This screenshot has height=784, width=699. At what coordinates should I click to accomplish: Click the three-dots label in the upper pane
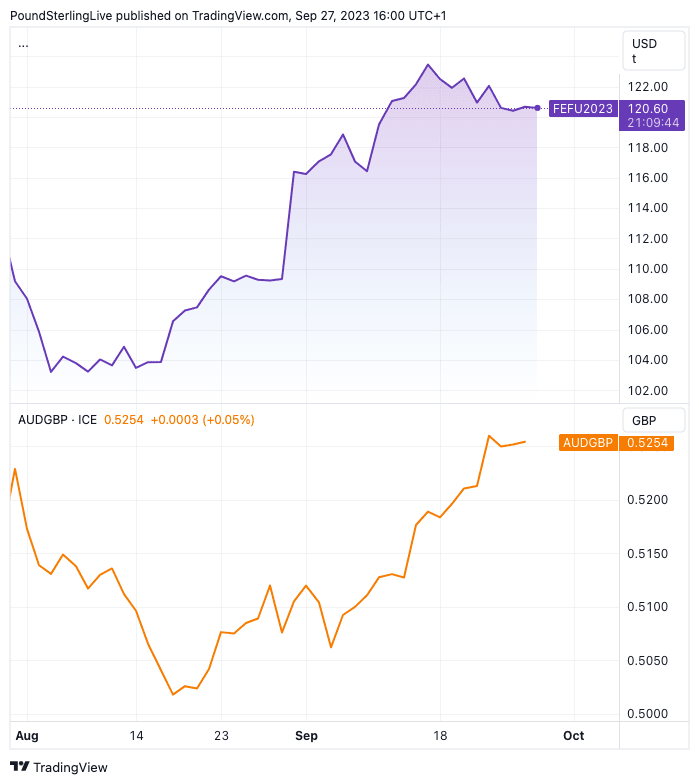(x=23, y=44)
